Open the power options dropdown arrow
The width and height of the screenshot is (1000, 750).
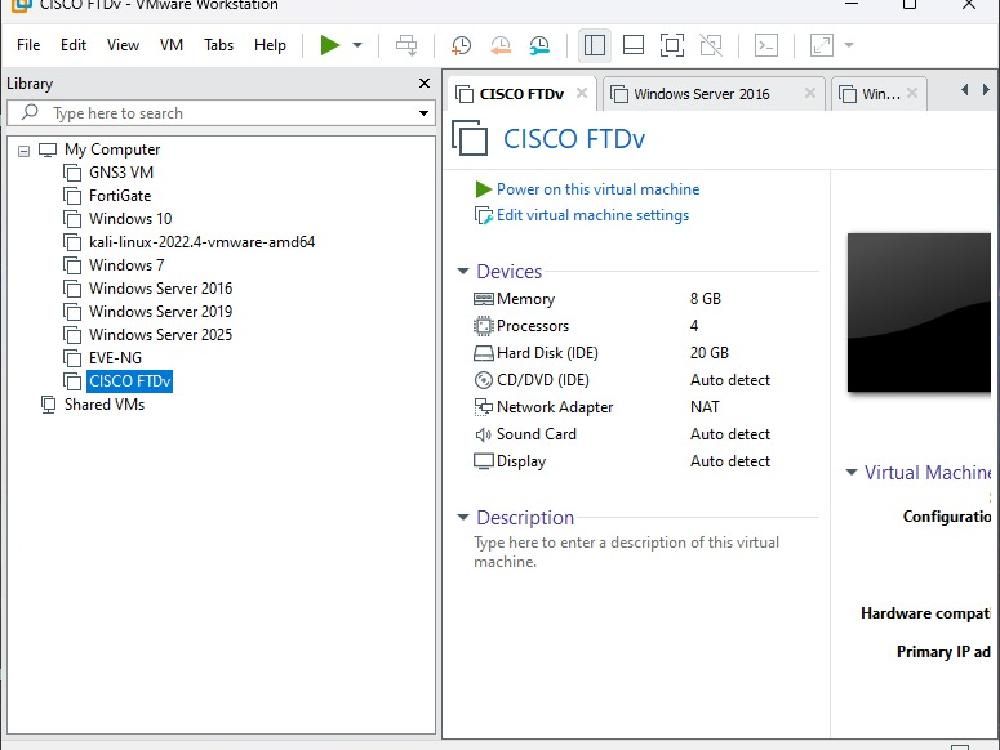(x=358, y=45)
